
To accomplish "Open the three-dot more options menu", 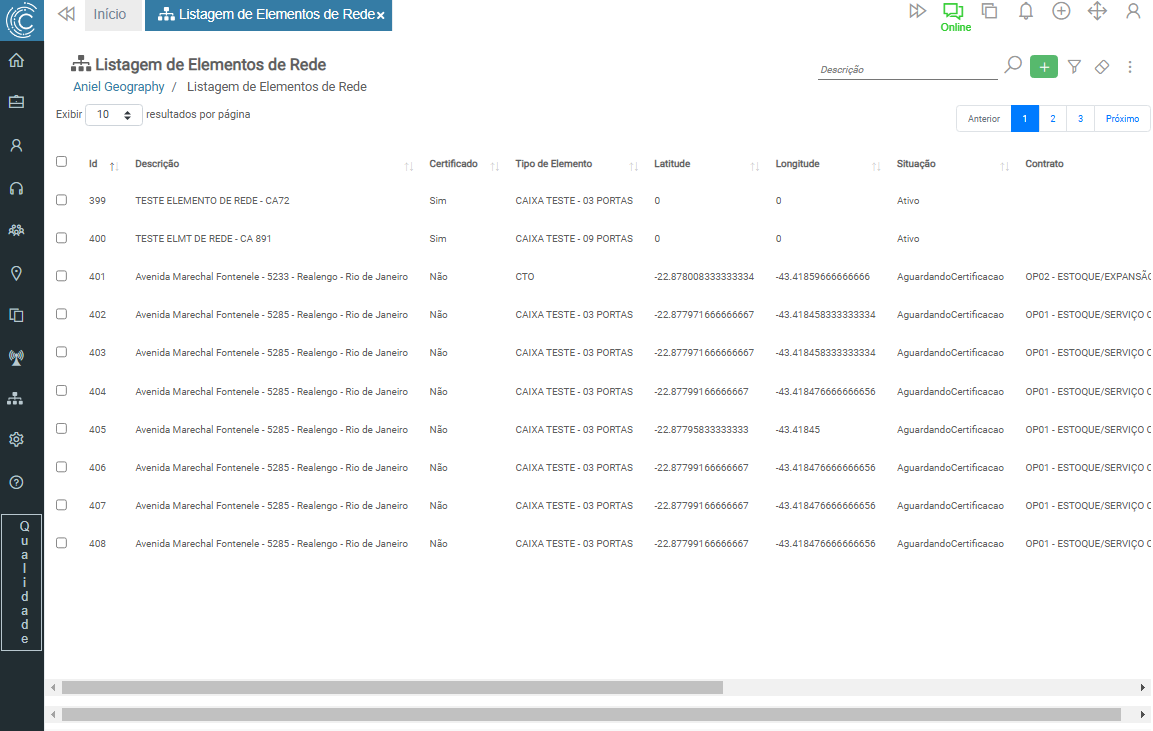I will pyautogui.click(x=1130, y=67).
